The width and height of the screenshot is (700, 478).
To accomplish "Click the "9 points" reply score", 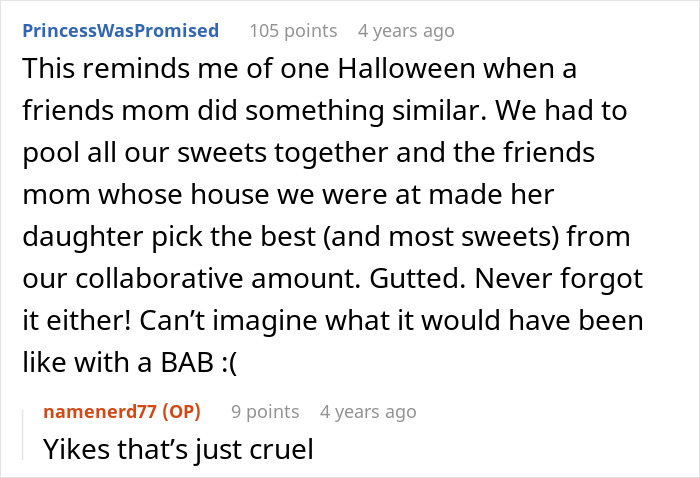I will (x=265, y=411).
